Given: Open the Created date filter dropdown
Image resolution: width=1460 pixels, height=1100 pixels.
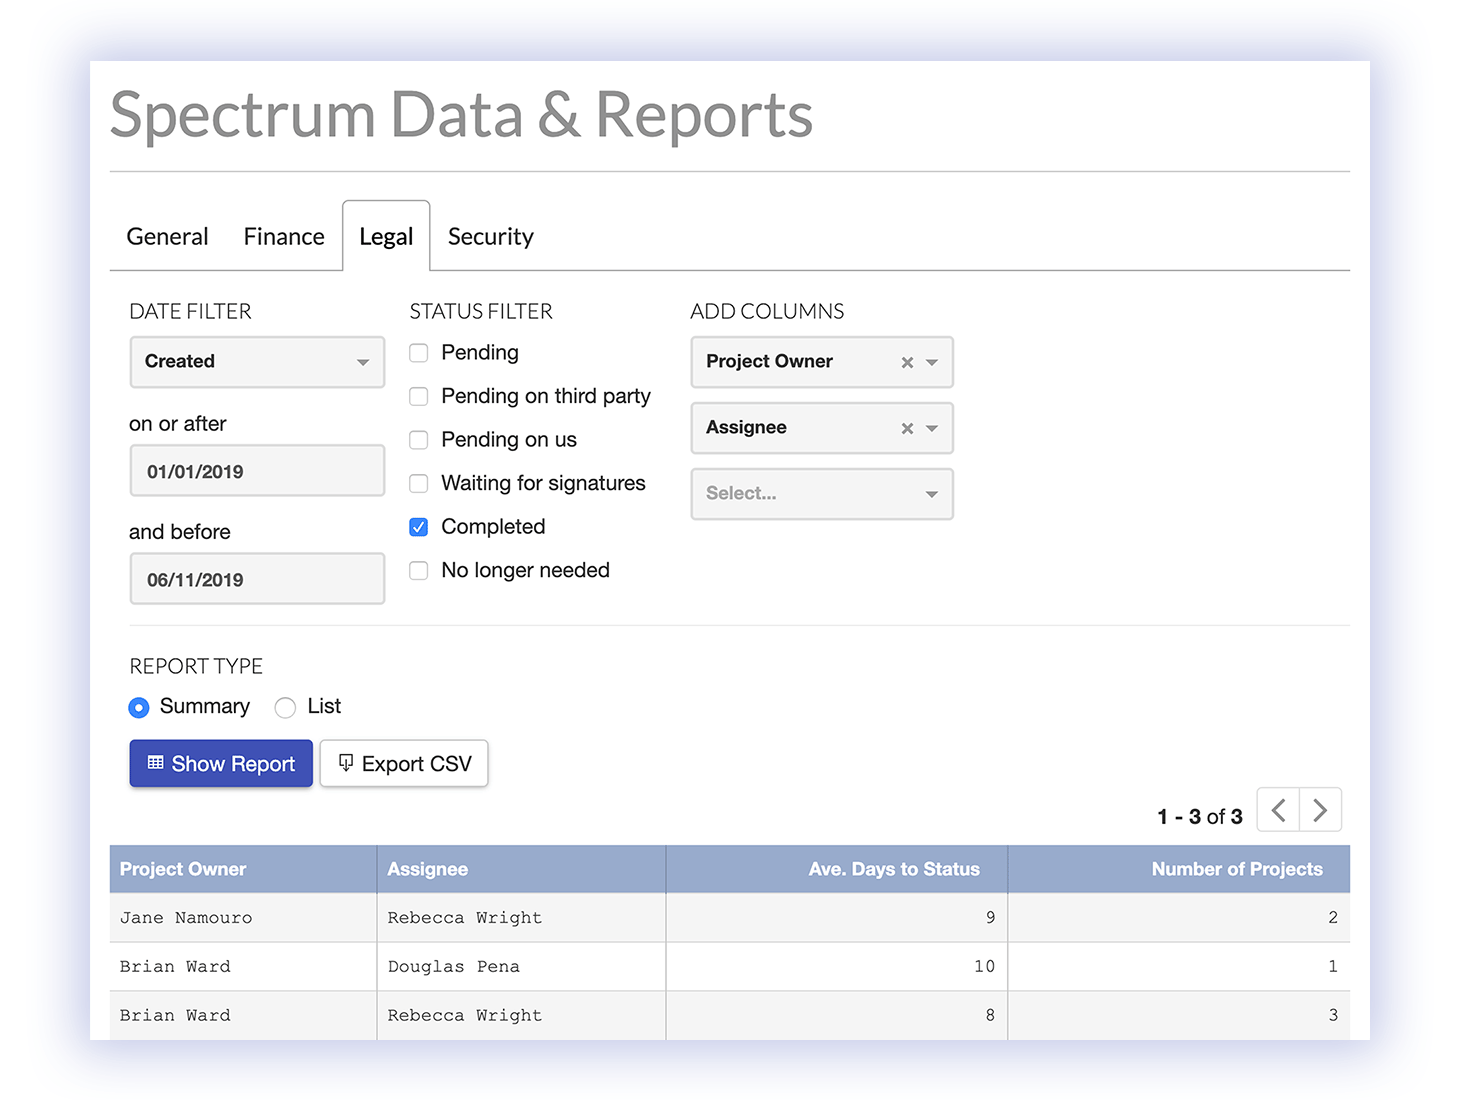Looking at the screenshot, I should pyautogui.click(x=257, y=362).
